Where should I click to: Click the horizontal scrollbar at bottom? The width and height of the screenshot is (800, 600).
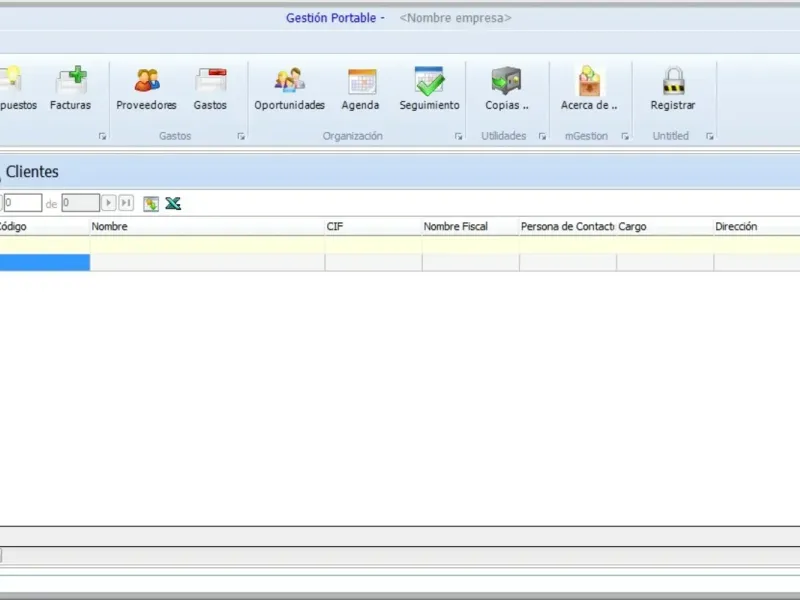pyautogui.click(x=400, y=556)
